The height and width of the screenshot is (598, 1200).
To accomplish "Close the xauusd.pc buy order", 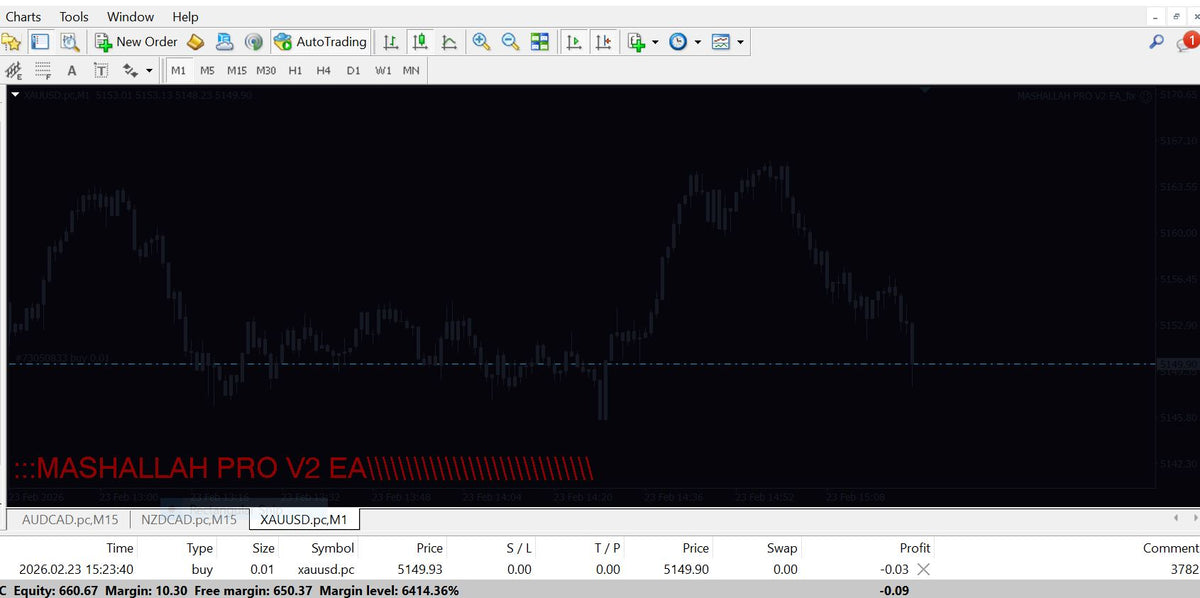I will (923, 569).
